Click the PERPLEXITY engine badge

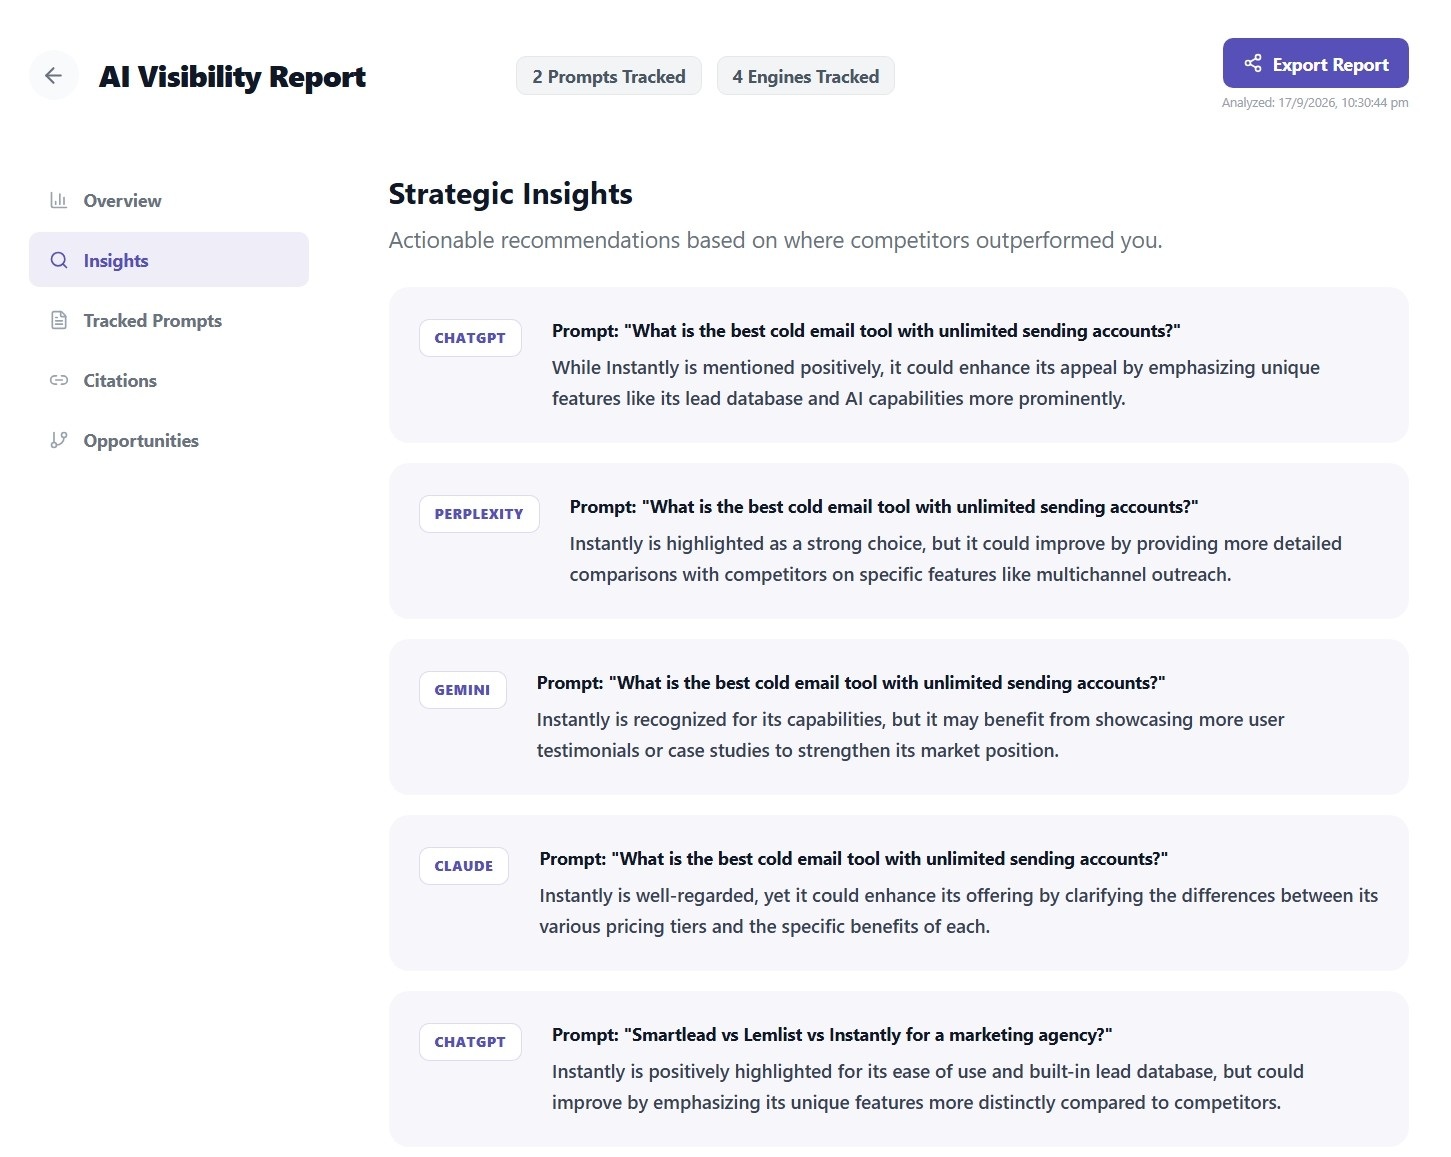point(479,514)
